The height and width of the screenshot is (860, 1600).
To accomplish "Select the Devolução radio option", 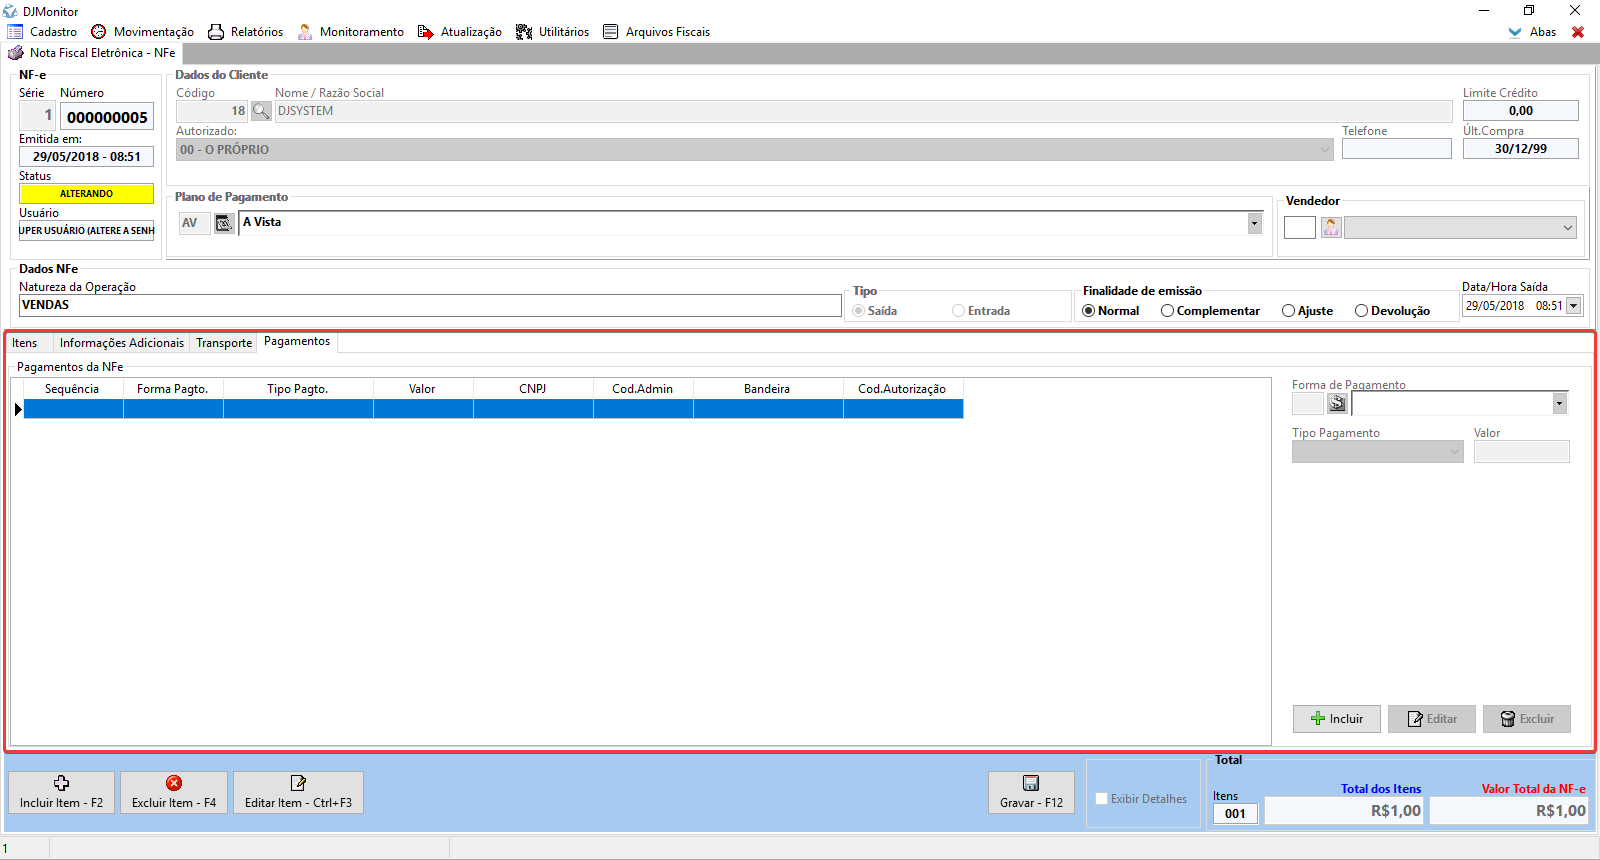I will (x=1361, y=311).
